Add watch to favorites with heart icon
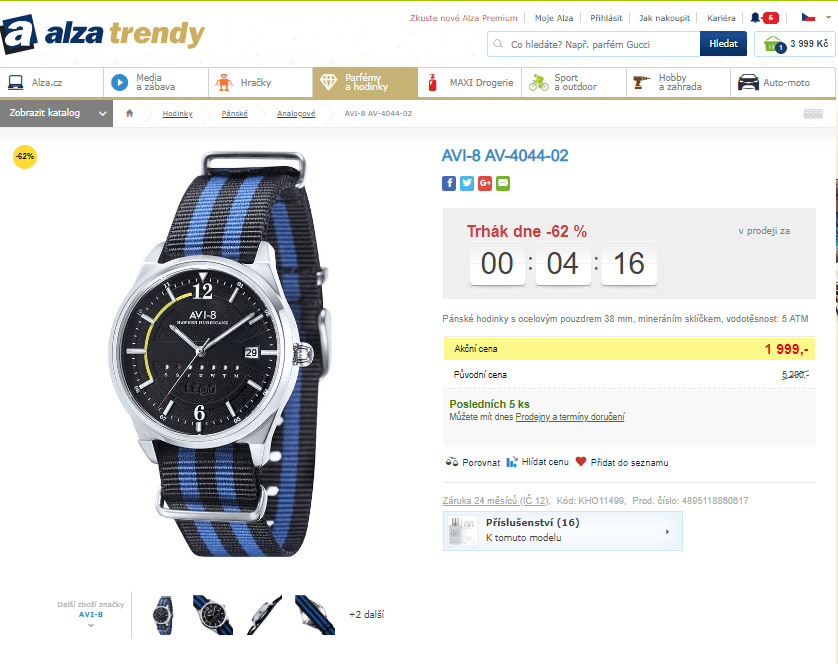 (581, 462)
